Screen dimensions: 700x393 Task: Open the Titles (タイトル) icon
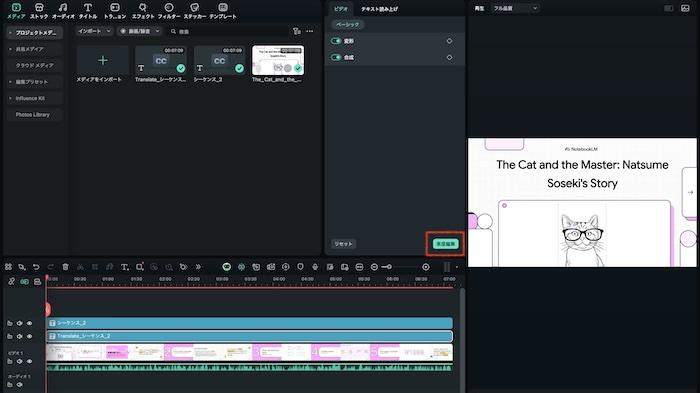(88, 11)
